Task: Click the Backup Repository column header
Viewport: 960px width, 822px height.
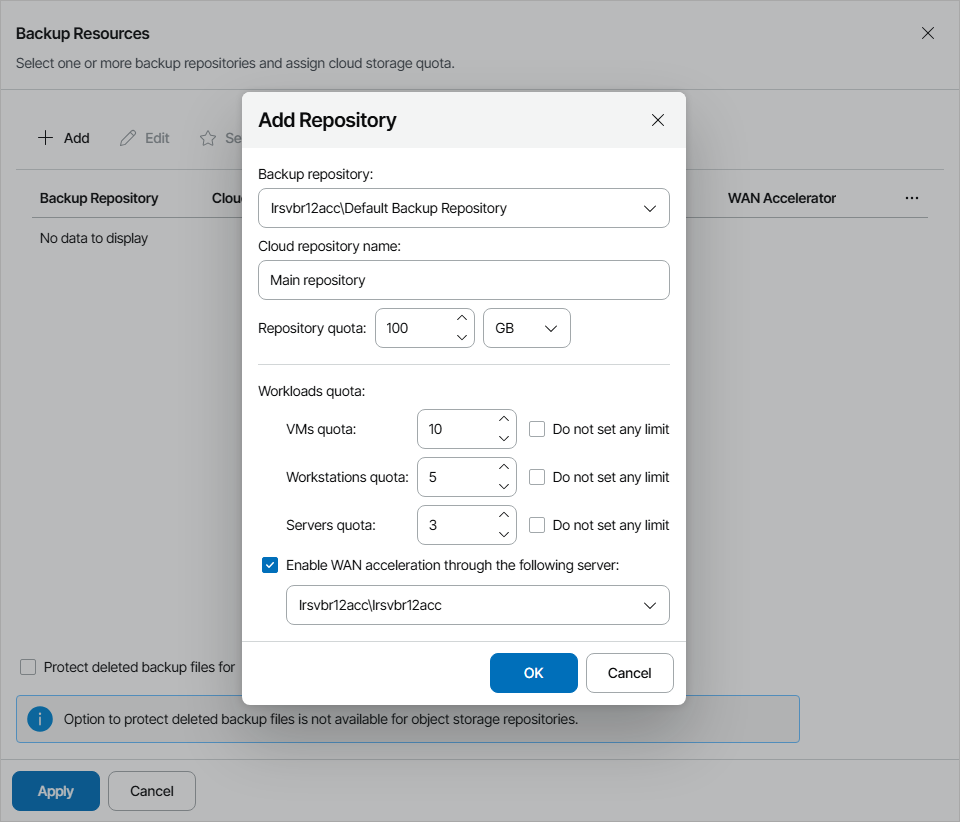Action: [98, 197]
